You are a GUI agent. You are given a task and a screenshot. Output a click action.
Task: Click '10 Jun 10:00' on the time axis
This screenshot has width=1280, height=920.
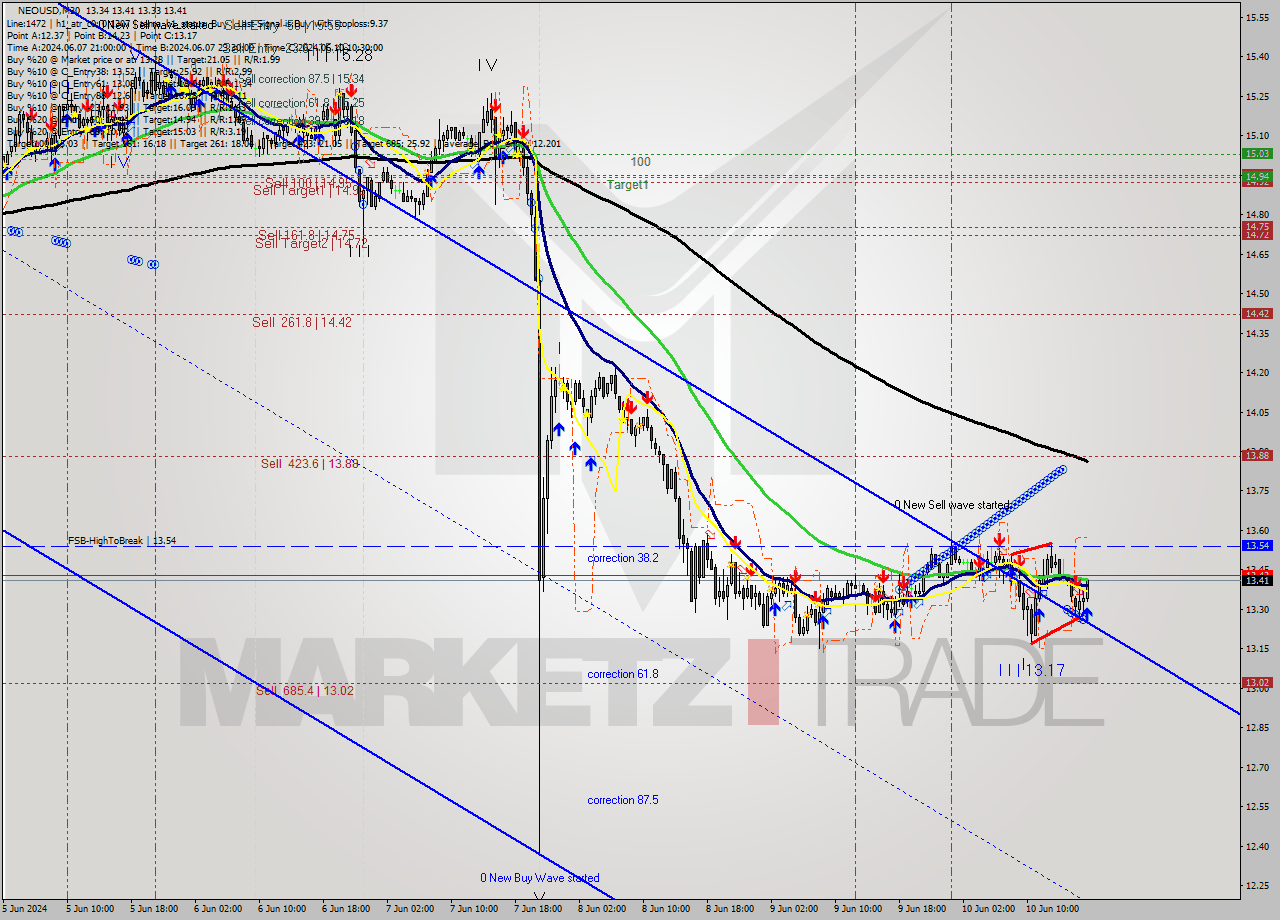[x=1052, y=909]
